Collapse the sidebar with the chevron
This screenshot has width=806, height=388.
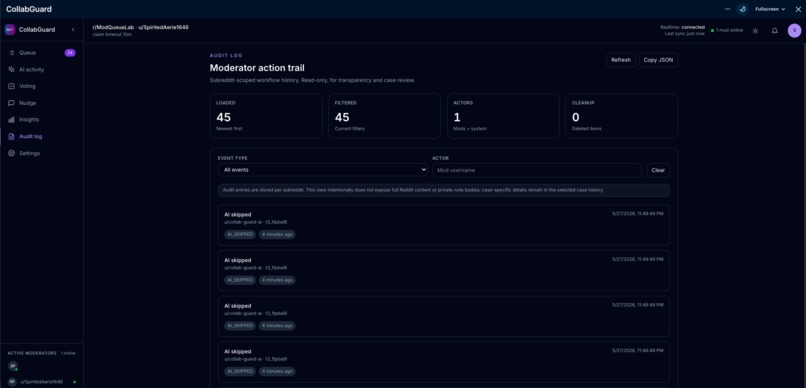[x=73, y=30]
